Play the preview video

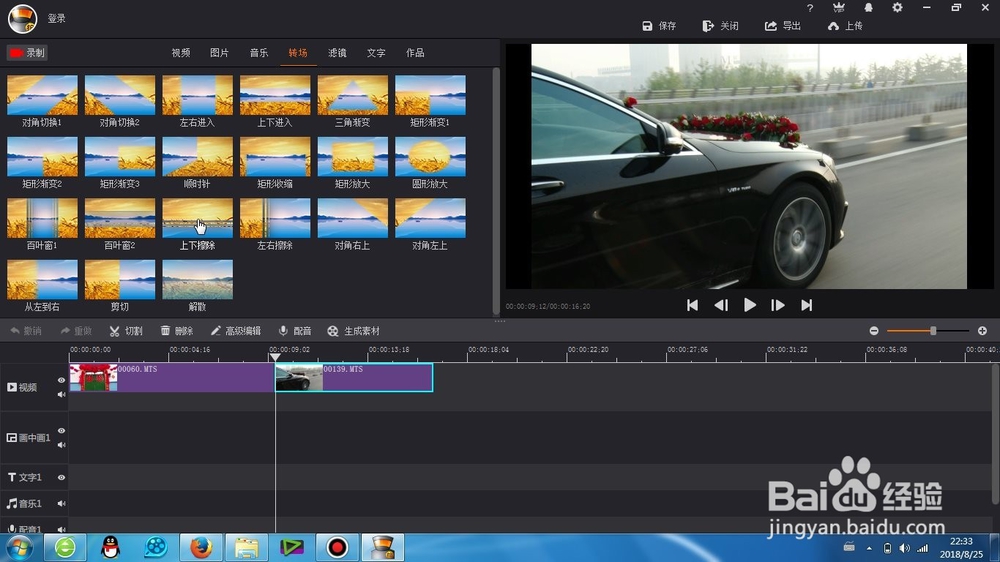tap(750, 306)
